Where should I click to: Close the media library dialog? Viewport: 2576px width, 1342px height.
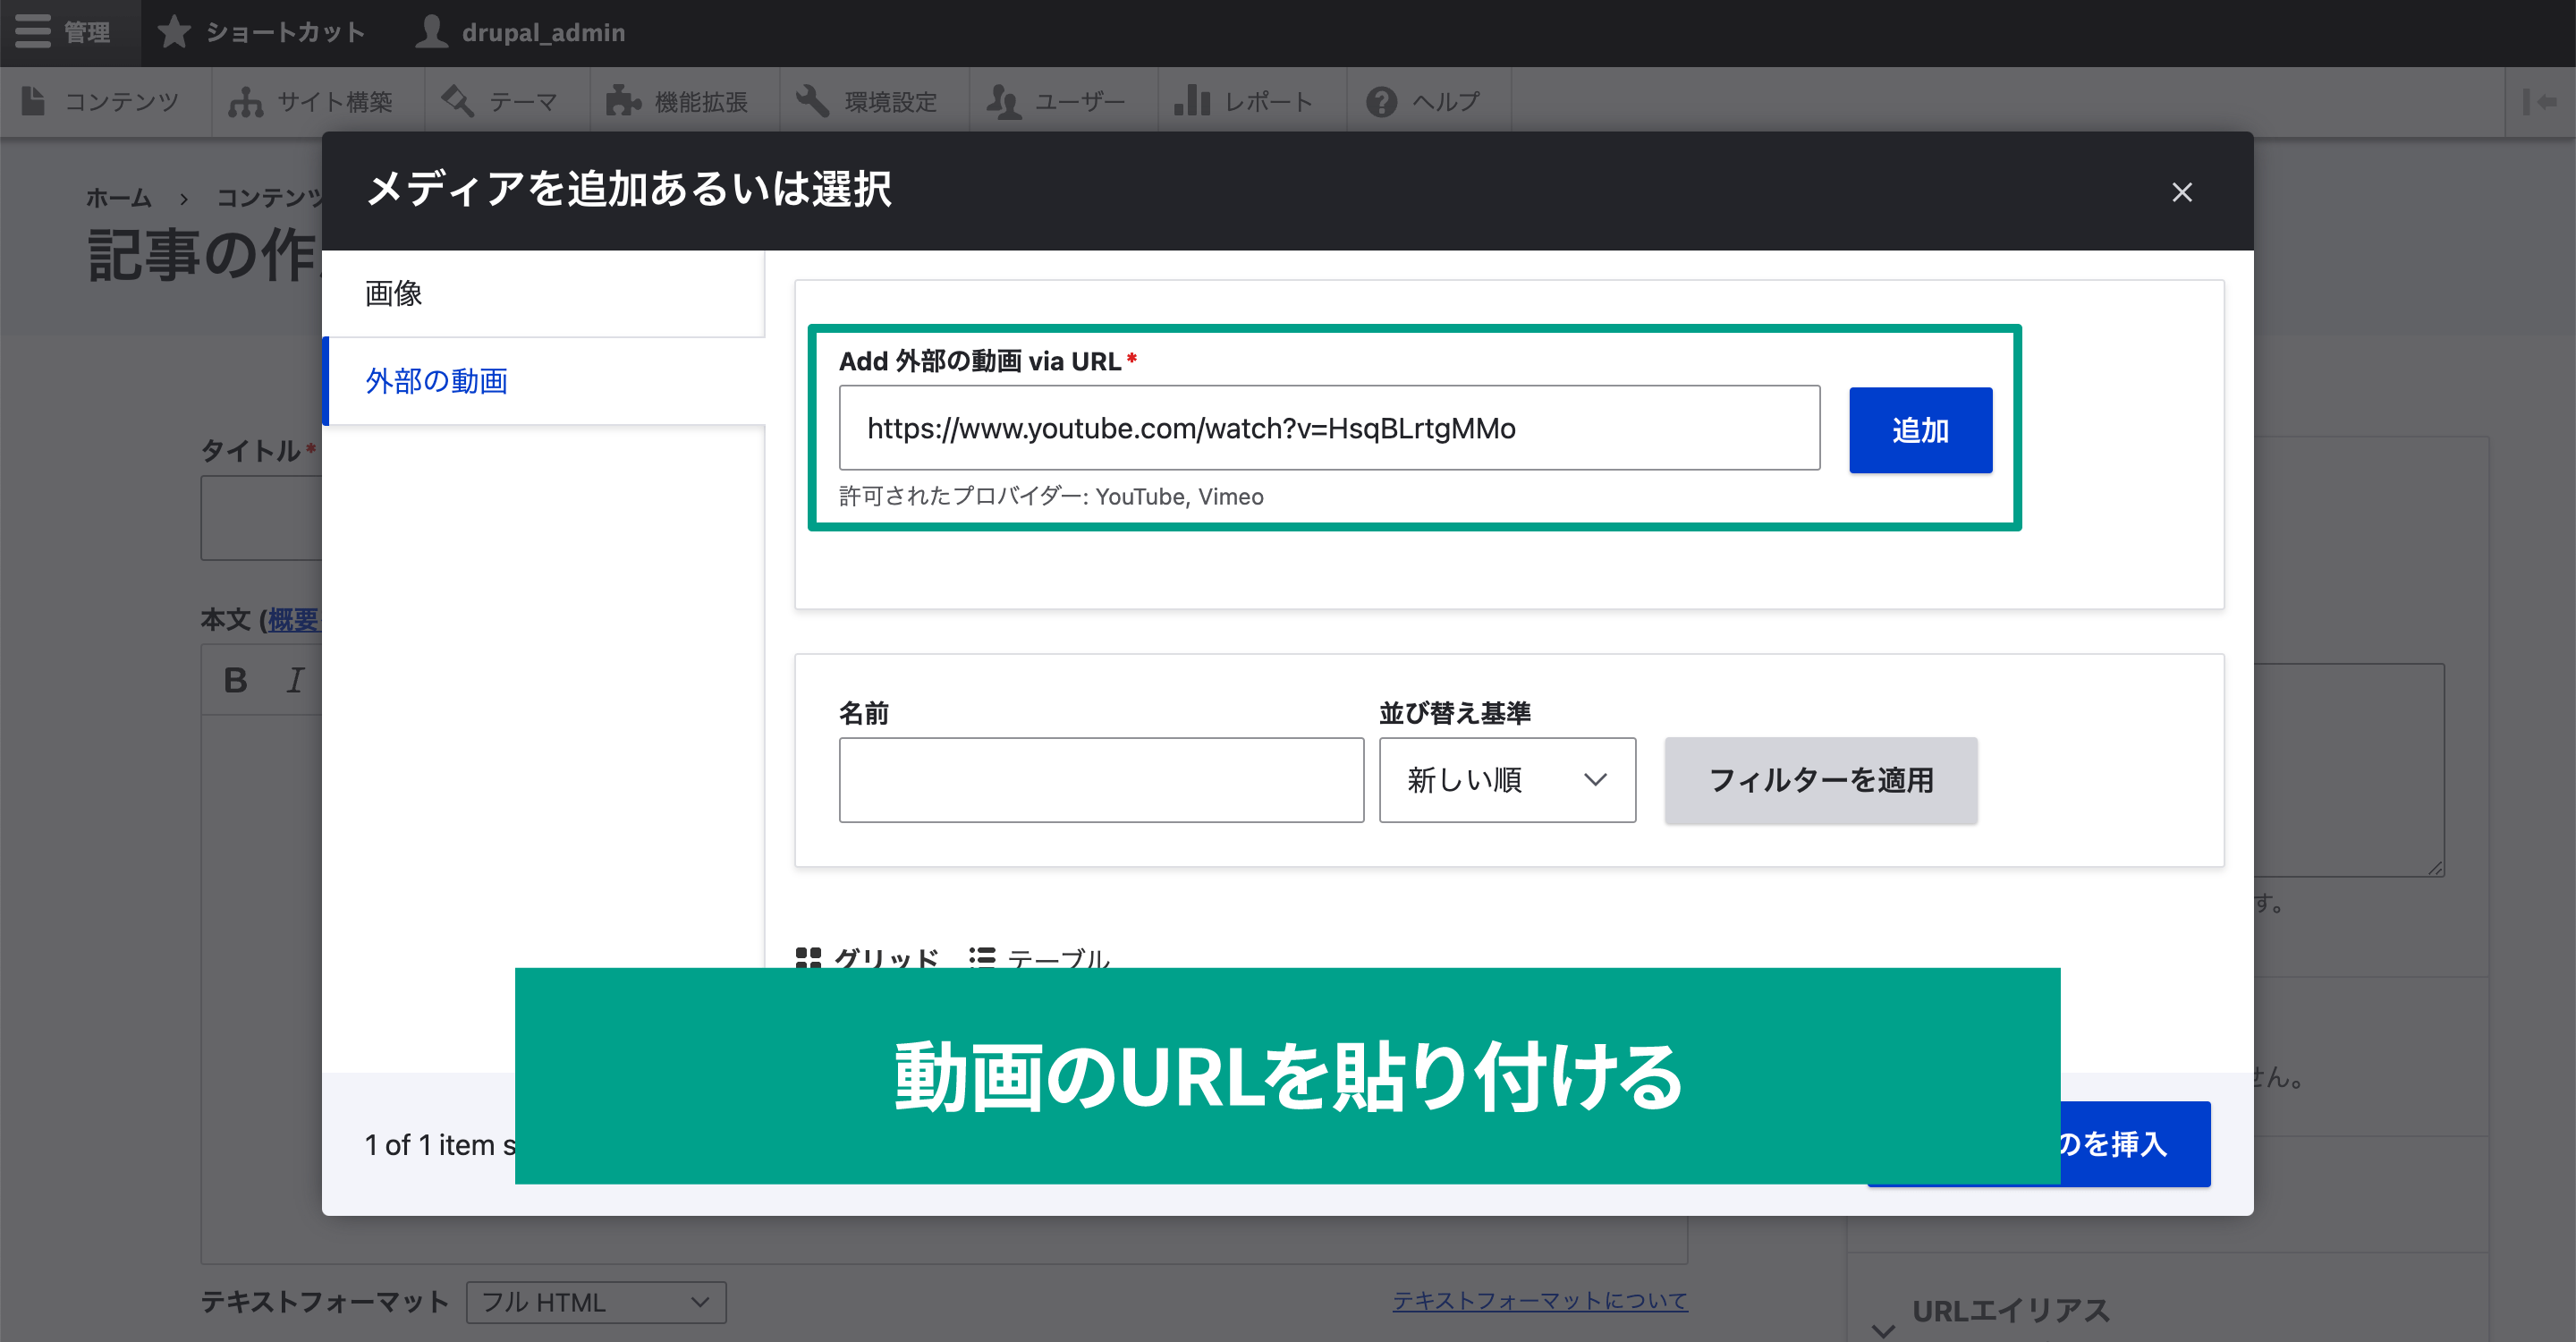click(x=2182, y=192)
